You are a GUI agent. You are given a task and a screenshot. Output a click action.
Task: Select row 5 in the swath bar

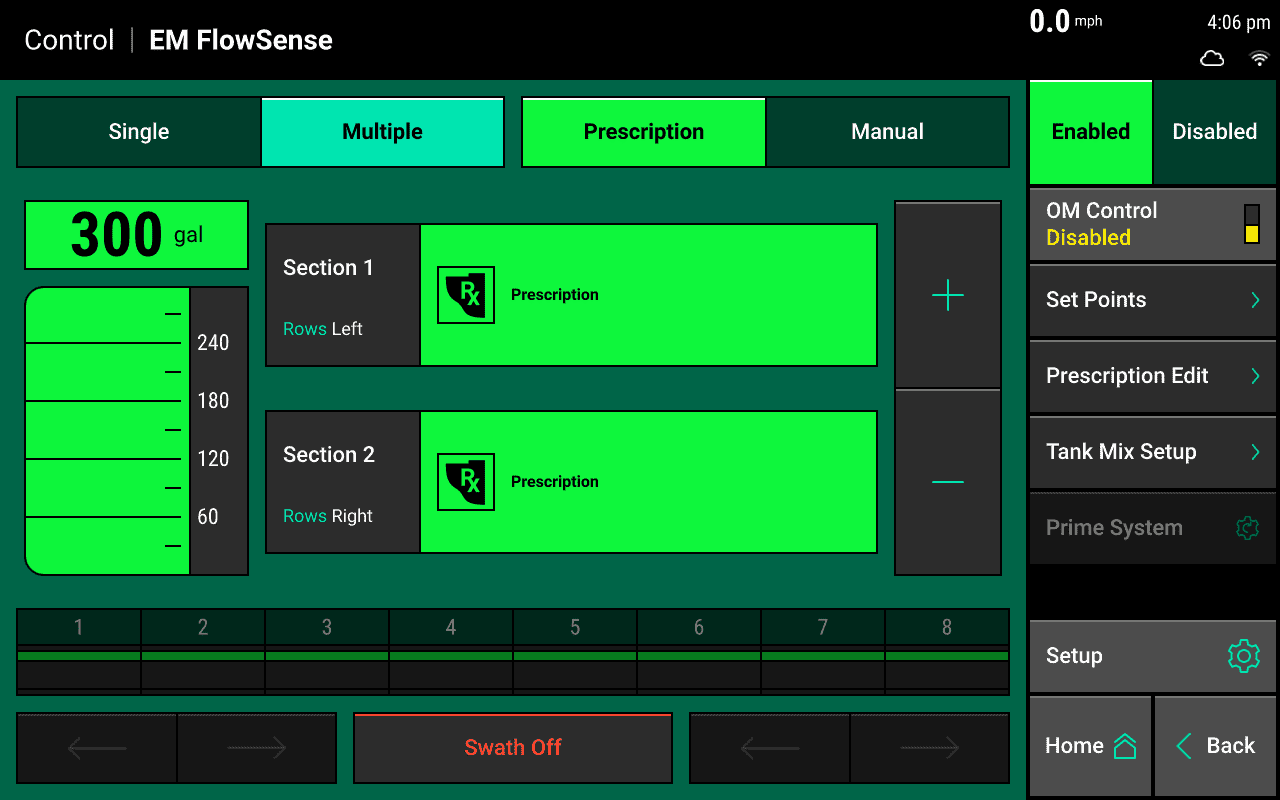[575, 652]
